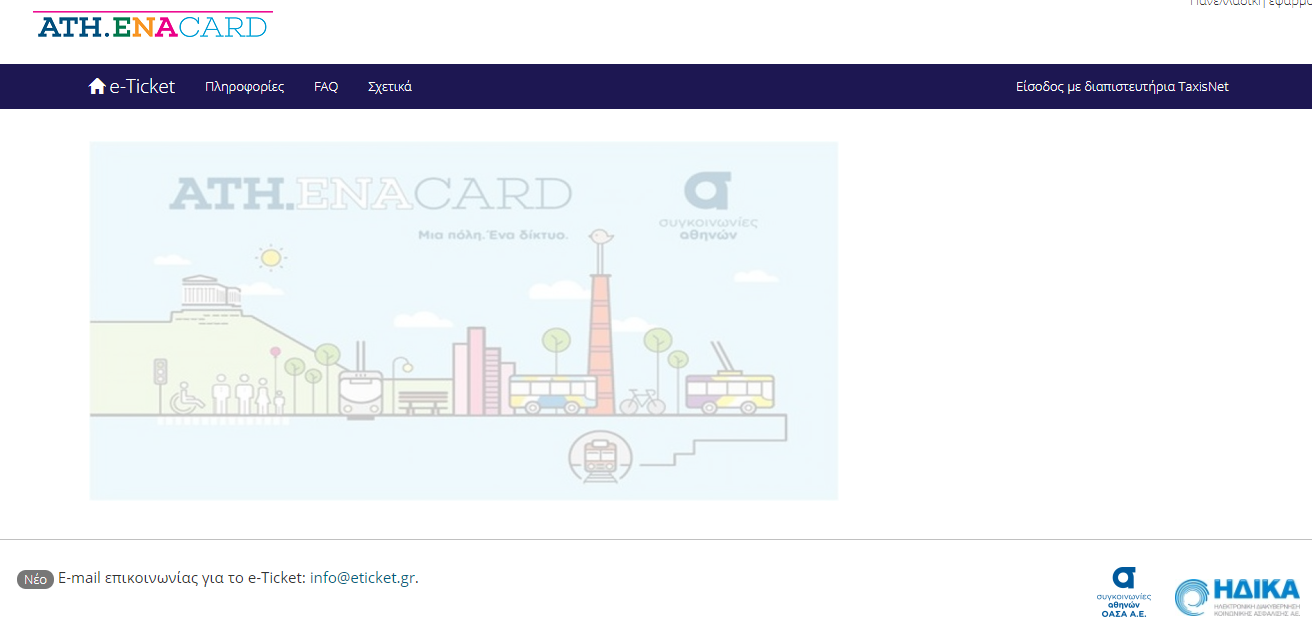
Task: Open the Σχετικά page
Action: point(390,86)
